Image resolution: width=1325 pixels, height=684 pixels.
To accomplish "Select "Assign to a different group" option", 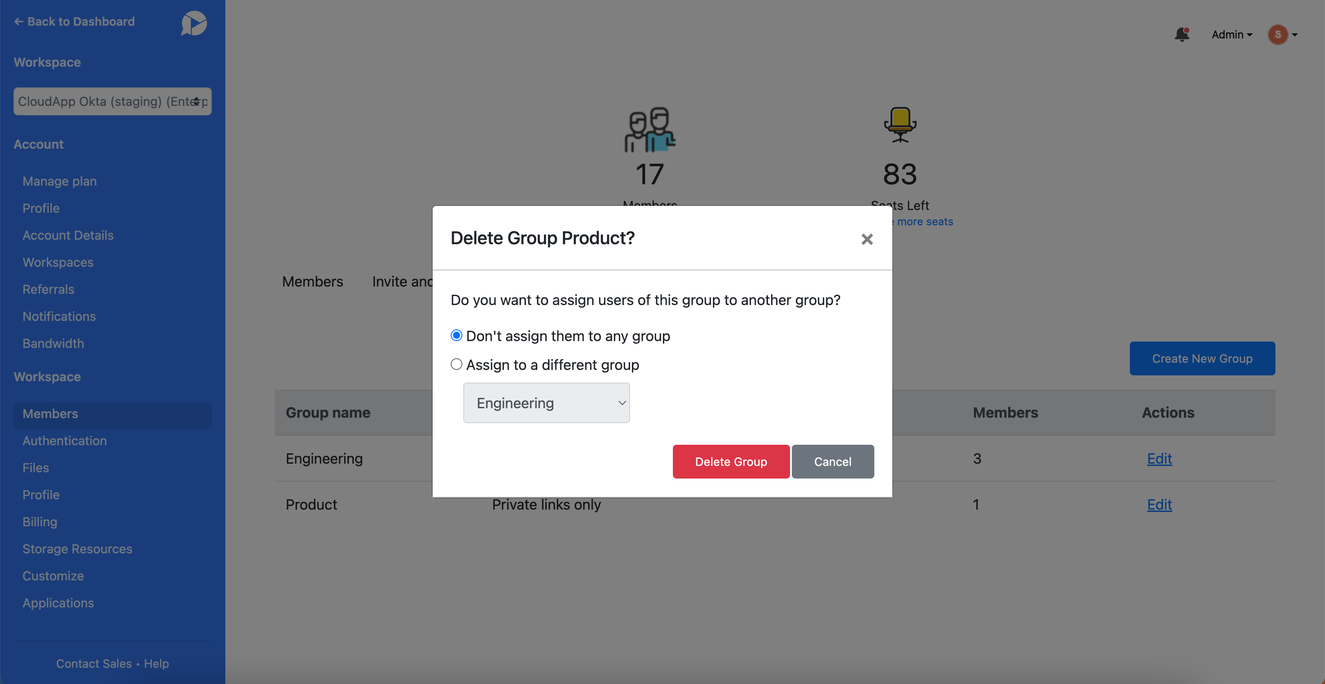I will (x=456, y=365).
